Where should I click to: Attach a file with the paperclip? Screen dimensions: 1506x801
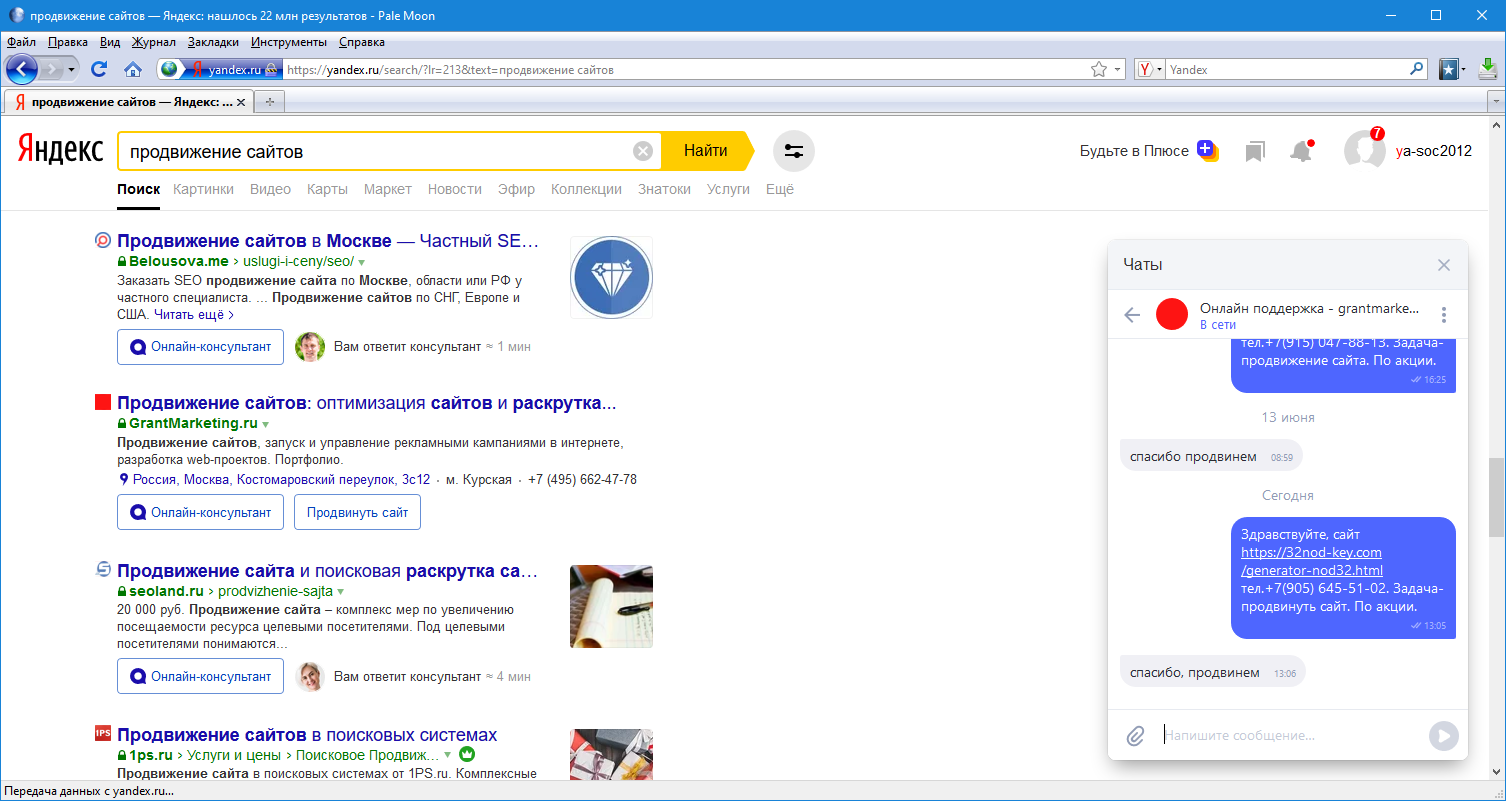(x=1135, y=736)
